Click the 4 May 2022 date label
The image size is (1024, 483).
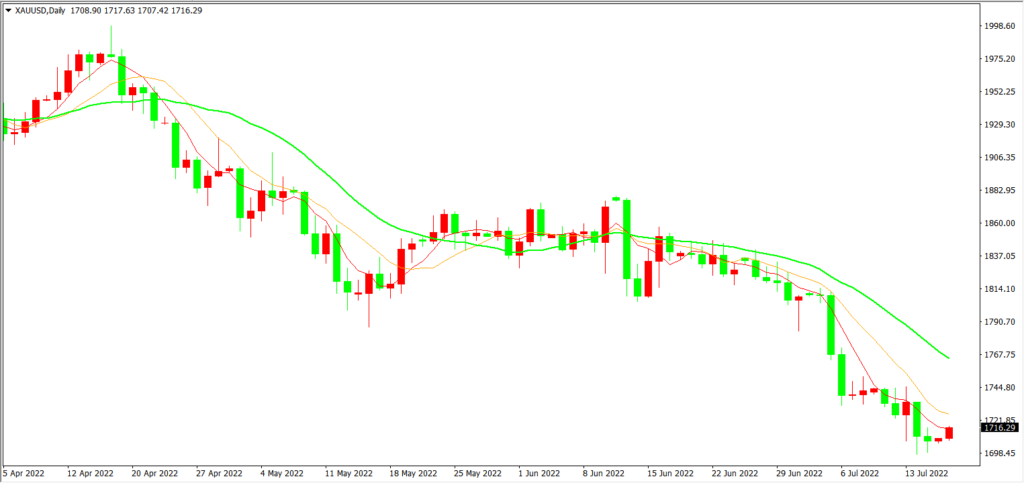tap(282, 471)
